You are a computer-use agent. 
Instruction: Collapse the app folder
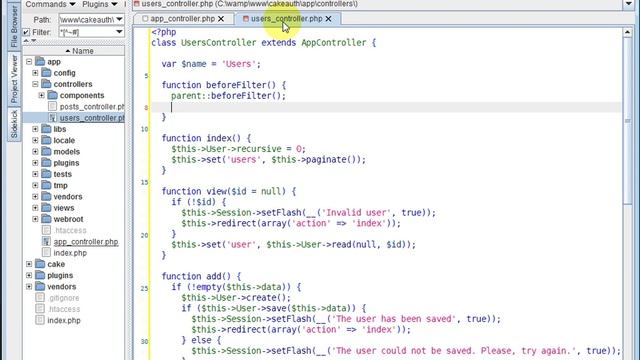(x=29, y=62)
